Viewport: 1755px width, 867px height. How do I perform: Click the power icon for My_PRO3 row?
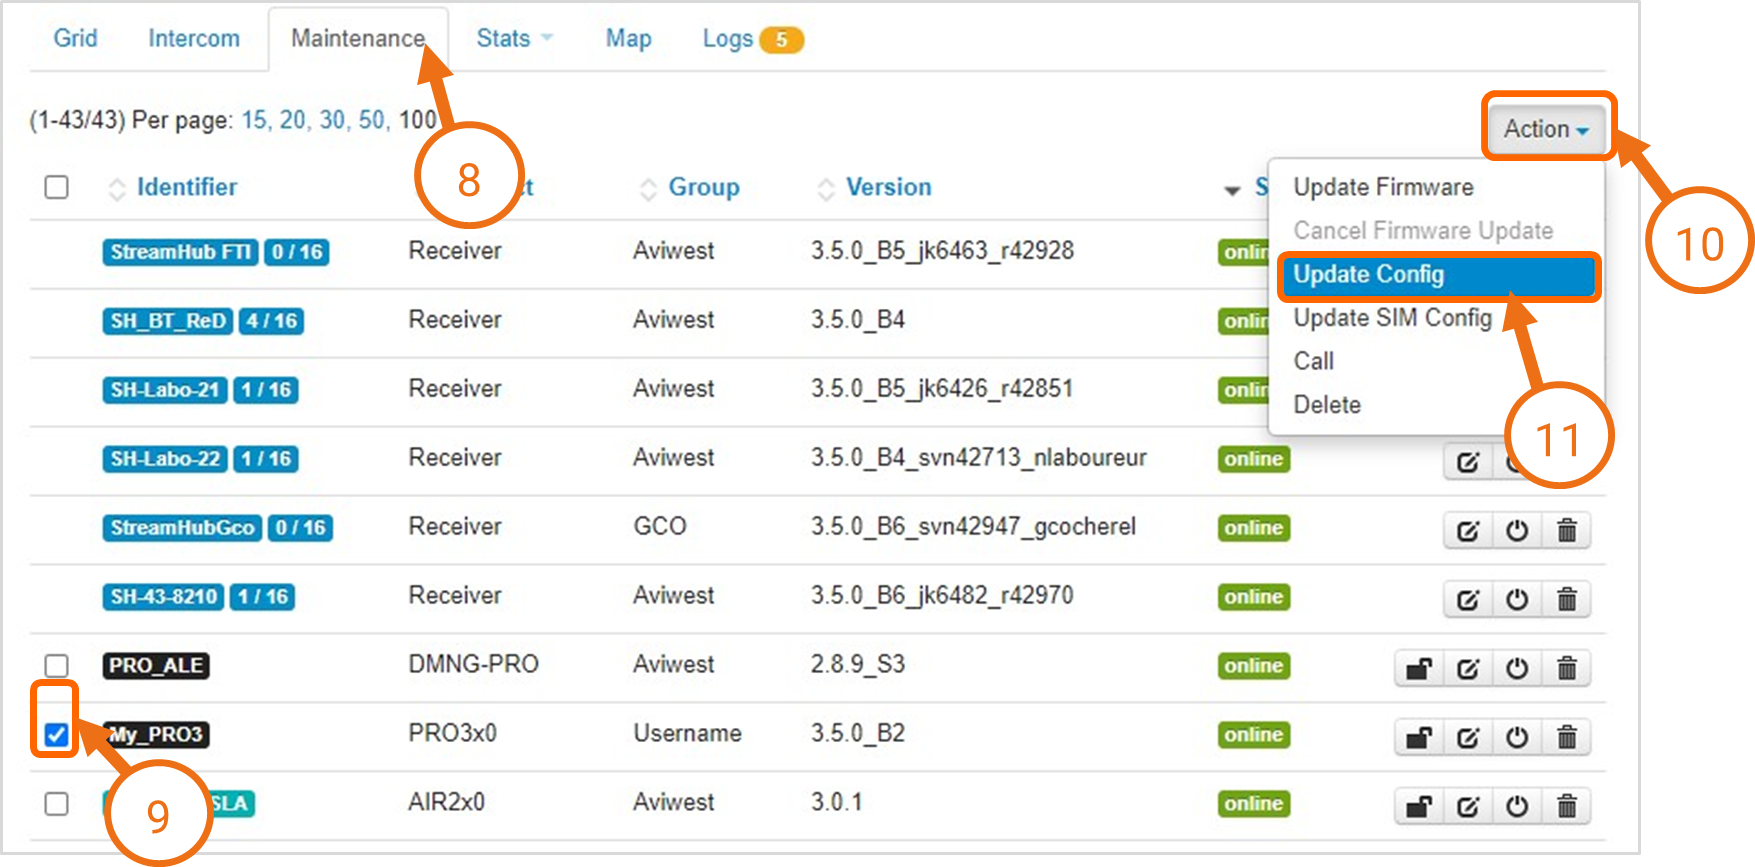[1517, 738]
